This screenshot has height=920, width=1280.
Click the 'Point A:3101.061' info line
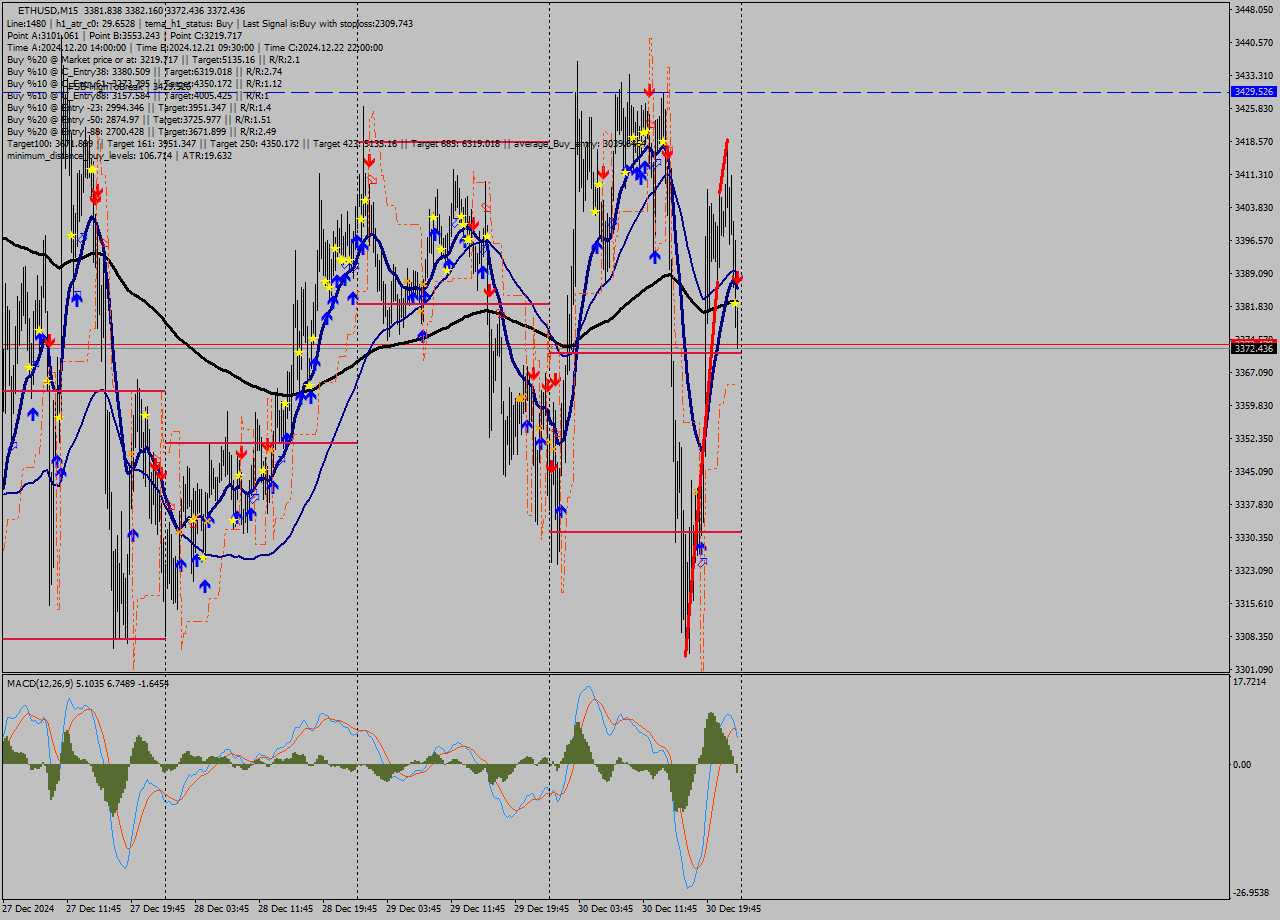click(124, 35)
